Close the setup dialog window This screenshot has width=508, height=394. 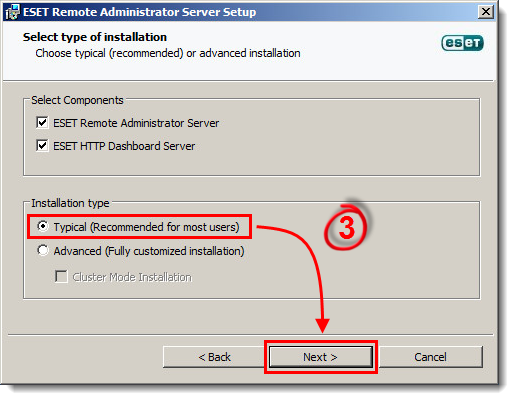click(486, 12)
